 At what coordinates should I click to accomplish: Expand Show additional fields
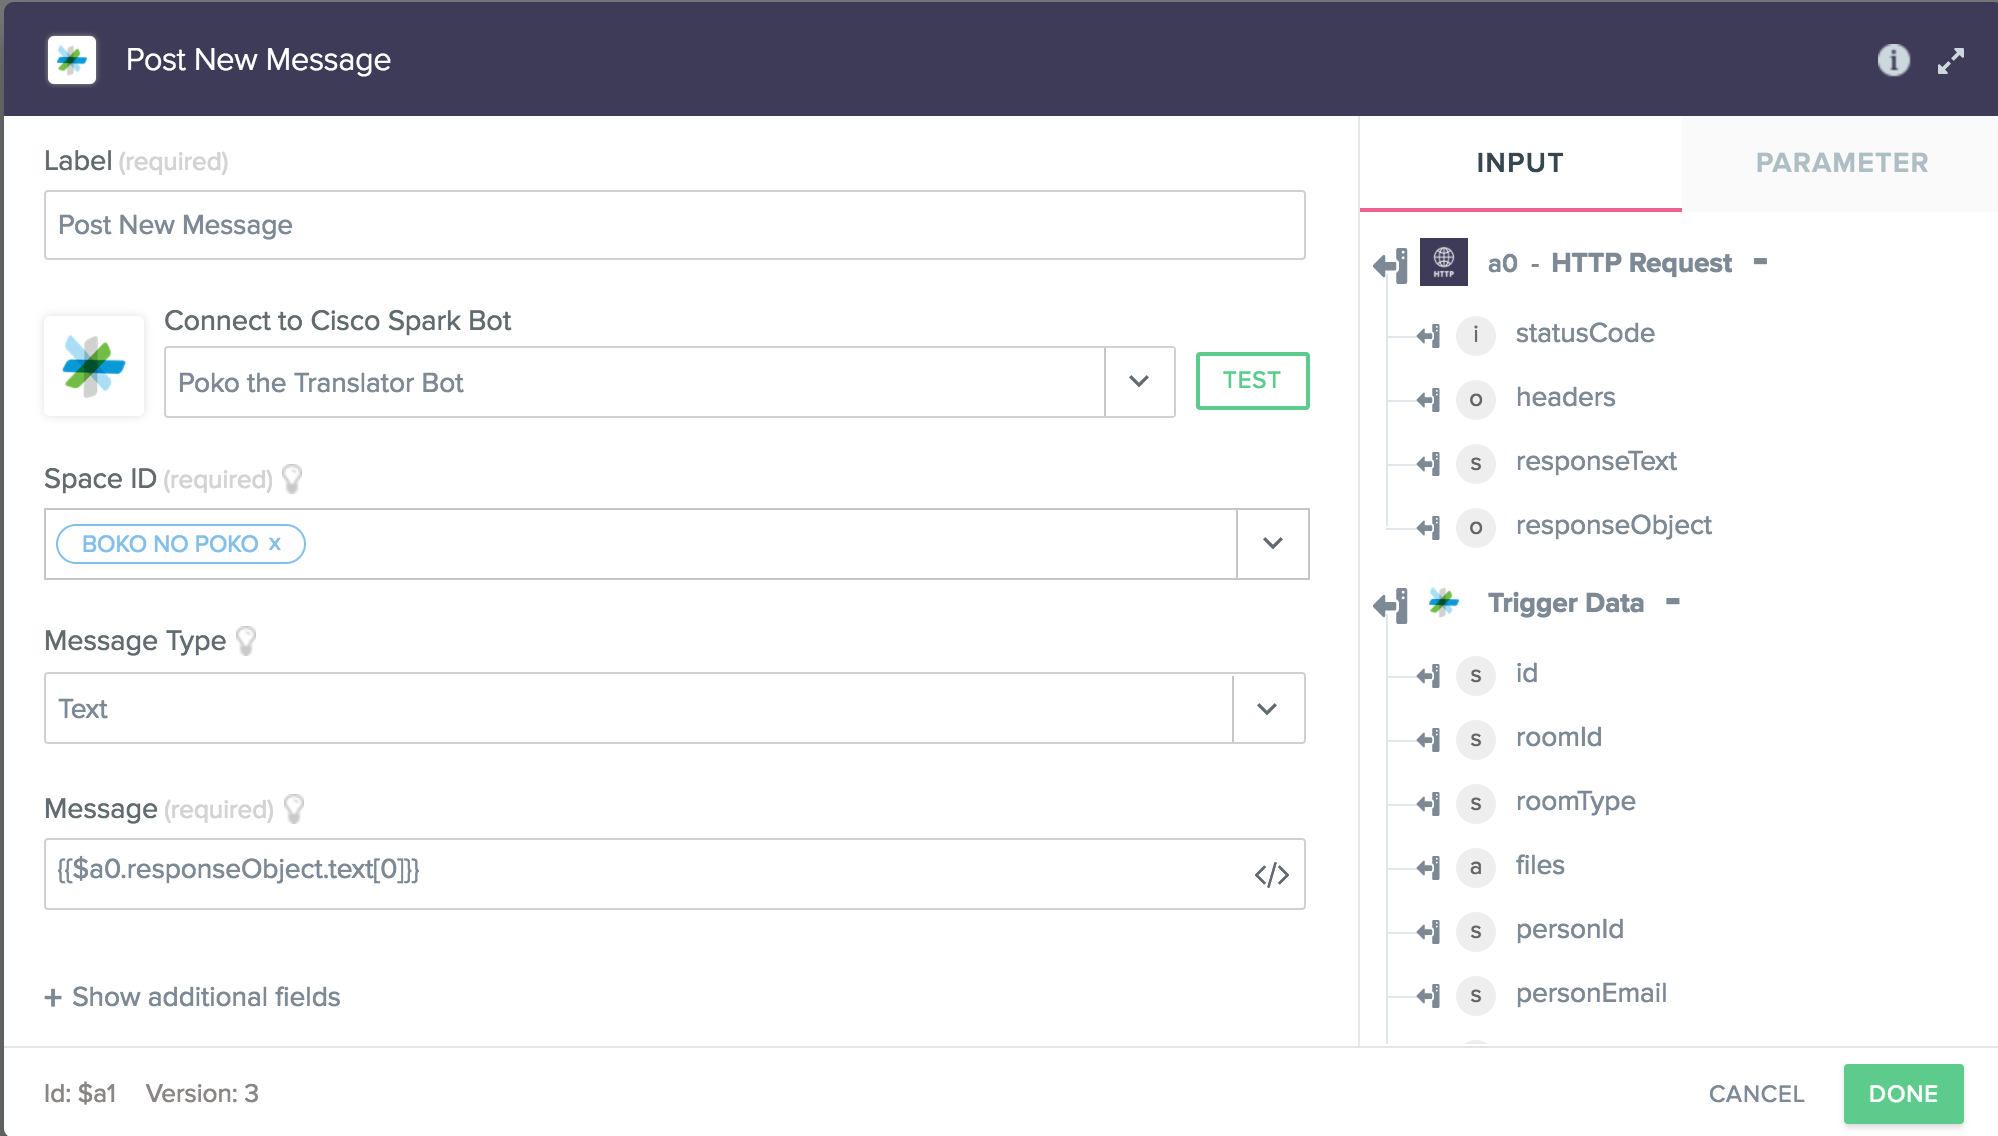coord(193,997)
